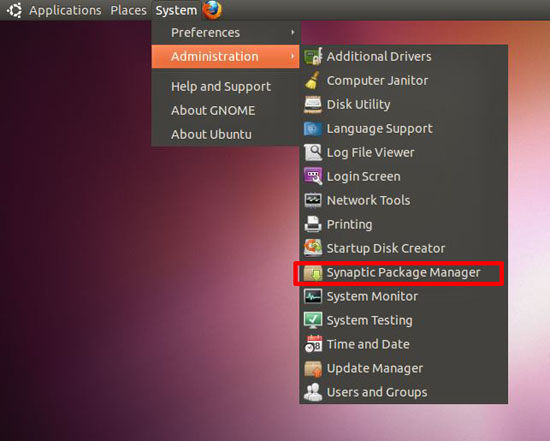Viewport: 550px width, 441px height.
Task: Click the Time and Date calendar icon
Action: [x=313, y=344]
